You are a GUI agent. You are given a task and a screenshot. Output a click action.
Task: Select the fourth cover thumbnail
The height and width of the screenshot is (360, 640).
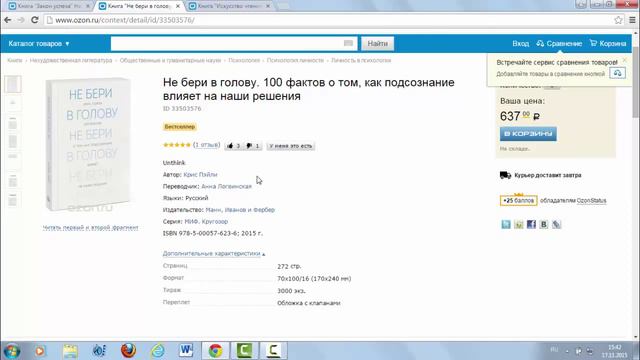pos(13,142)
